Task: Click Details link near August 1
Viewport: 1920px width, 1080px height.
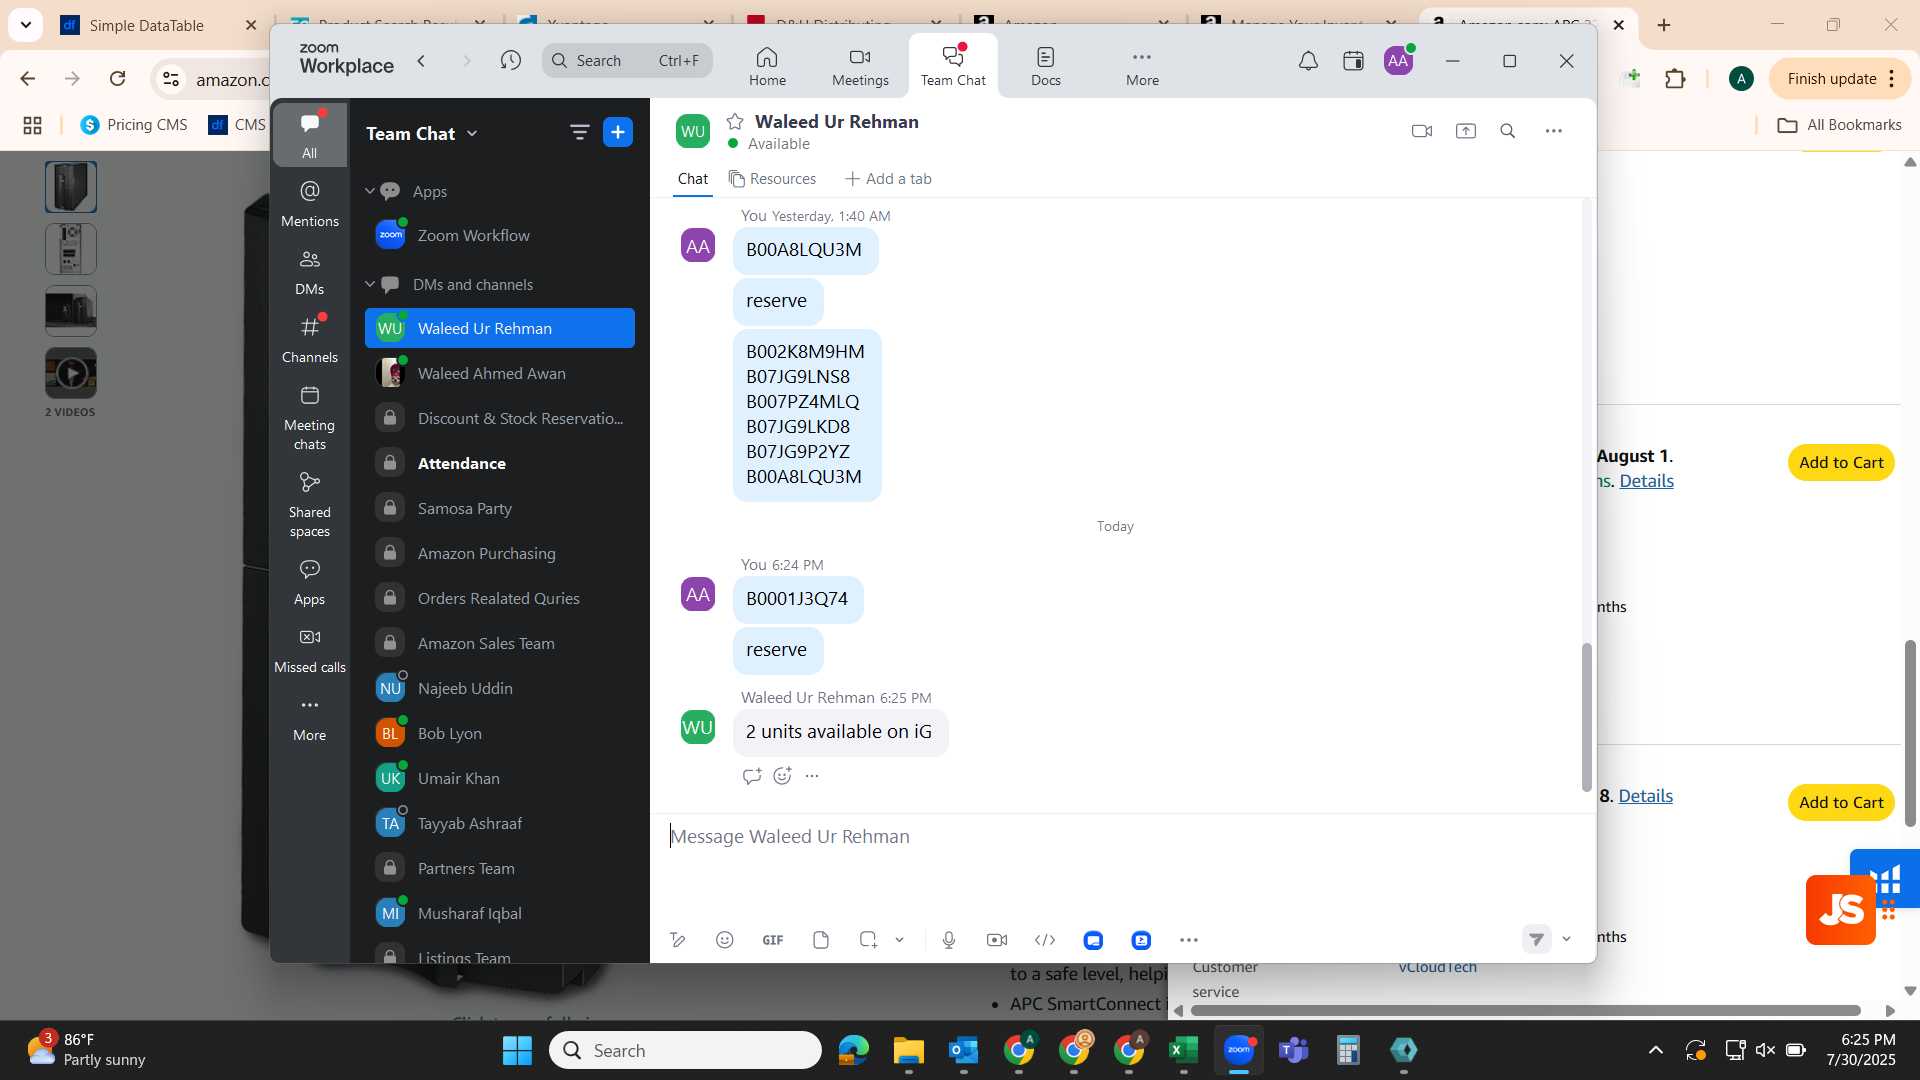Action: 1646,481
